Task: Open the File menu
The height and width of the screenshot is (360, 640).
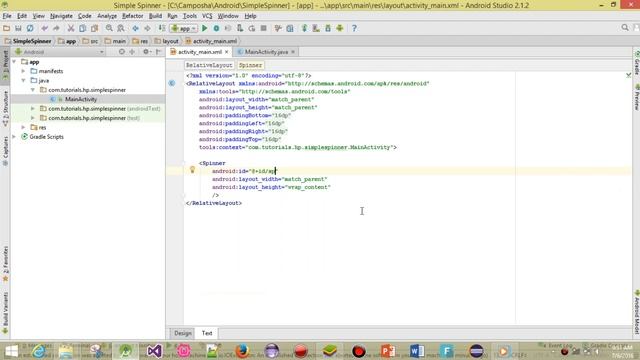Action: coord(7,16)
